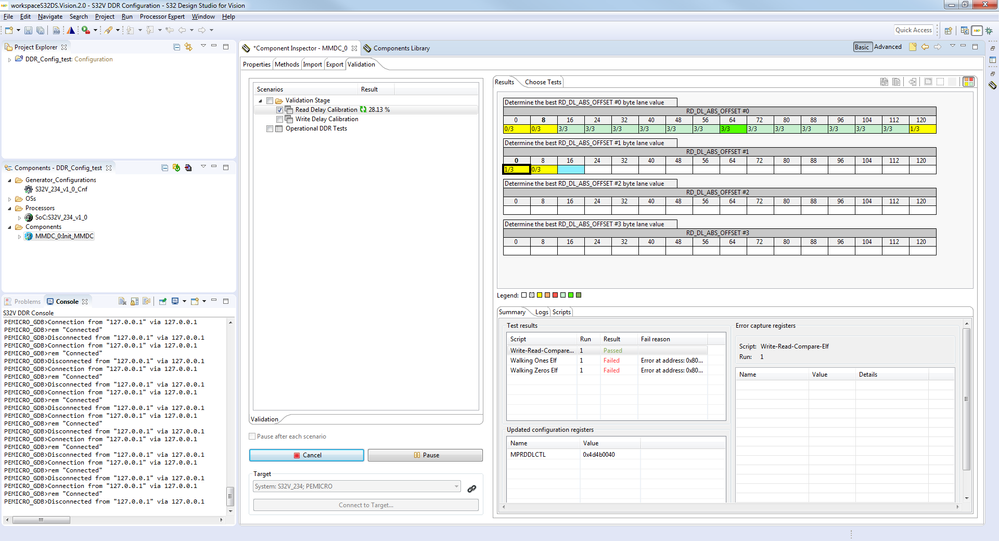Click bright green 3/3 cell at offset 64
Image resolution: width=999 pixels, height=541 pixels.
point(733,129)
